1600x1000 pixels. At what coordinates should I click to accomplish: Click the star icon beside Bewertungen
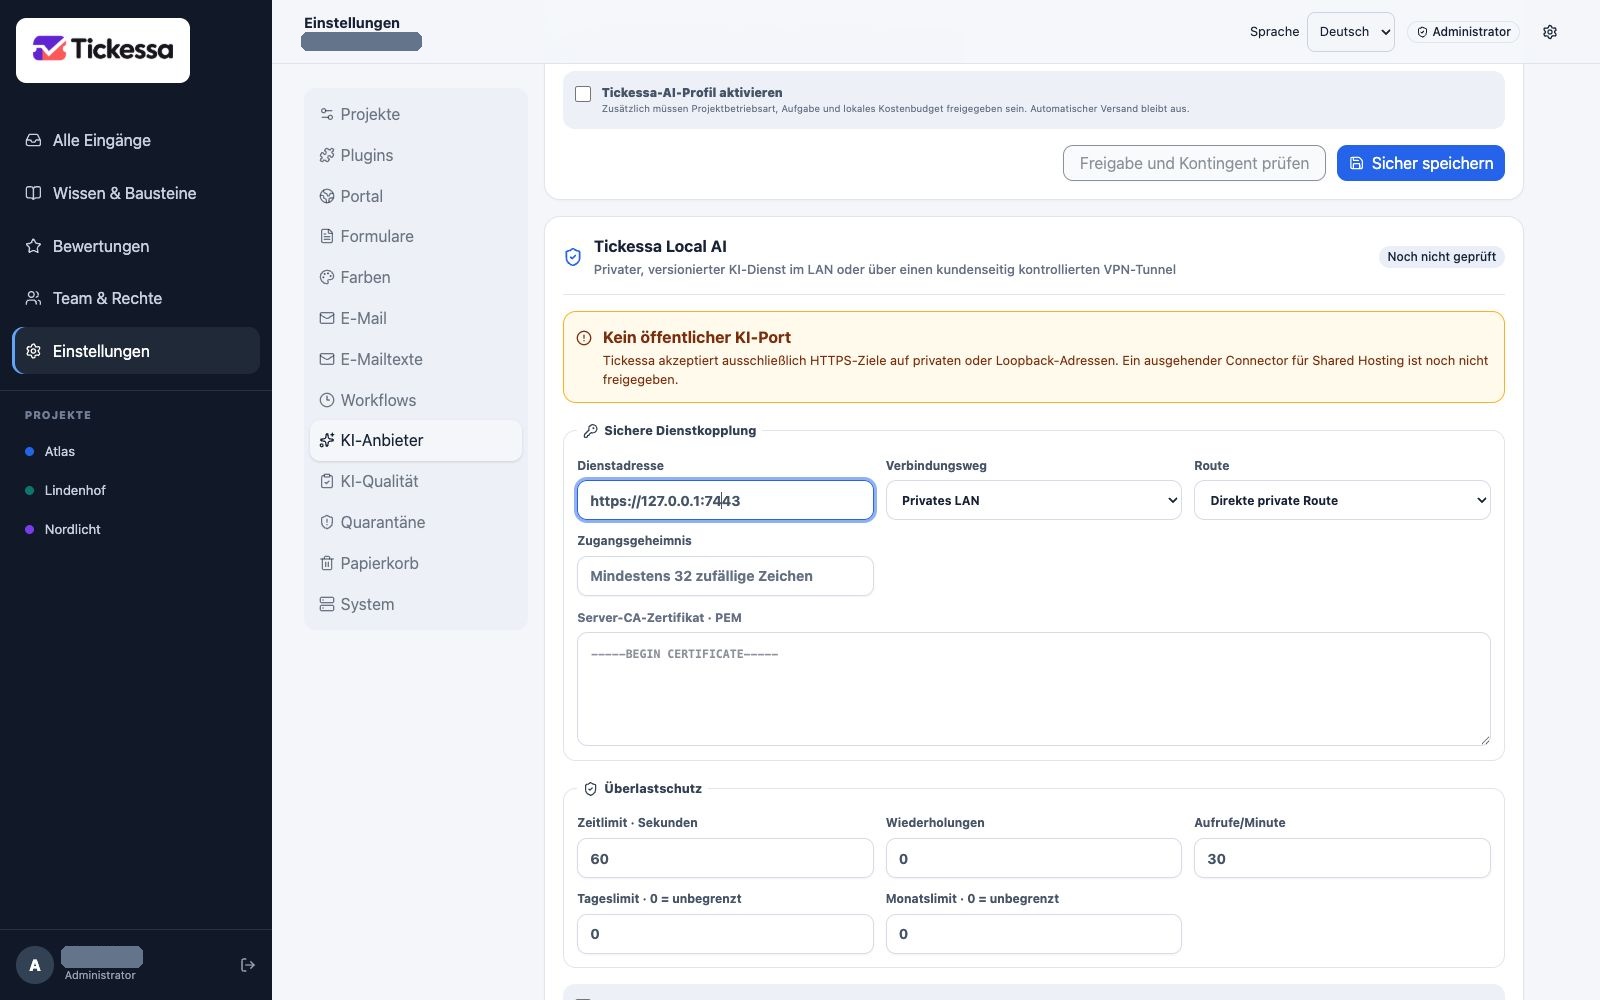point(33,246)
